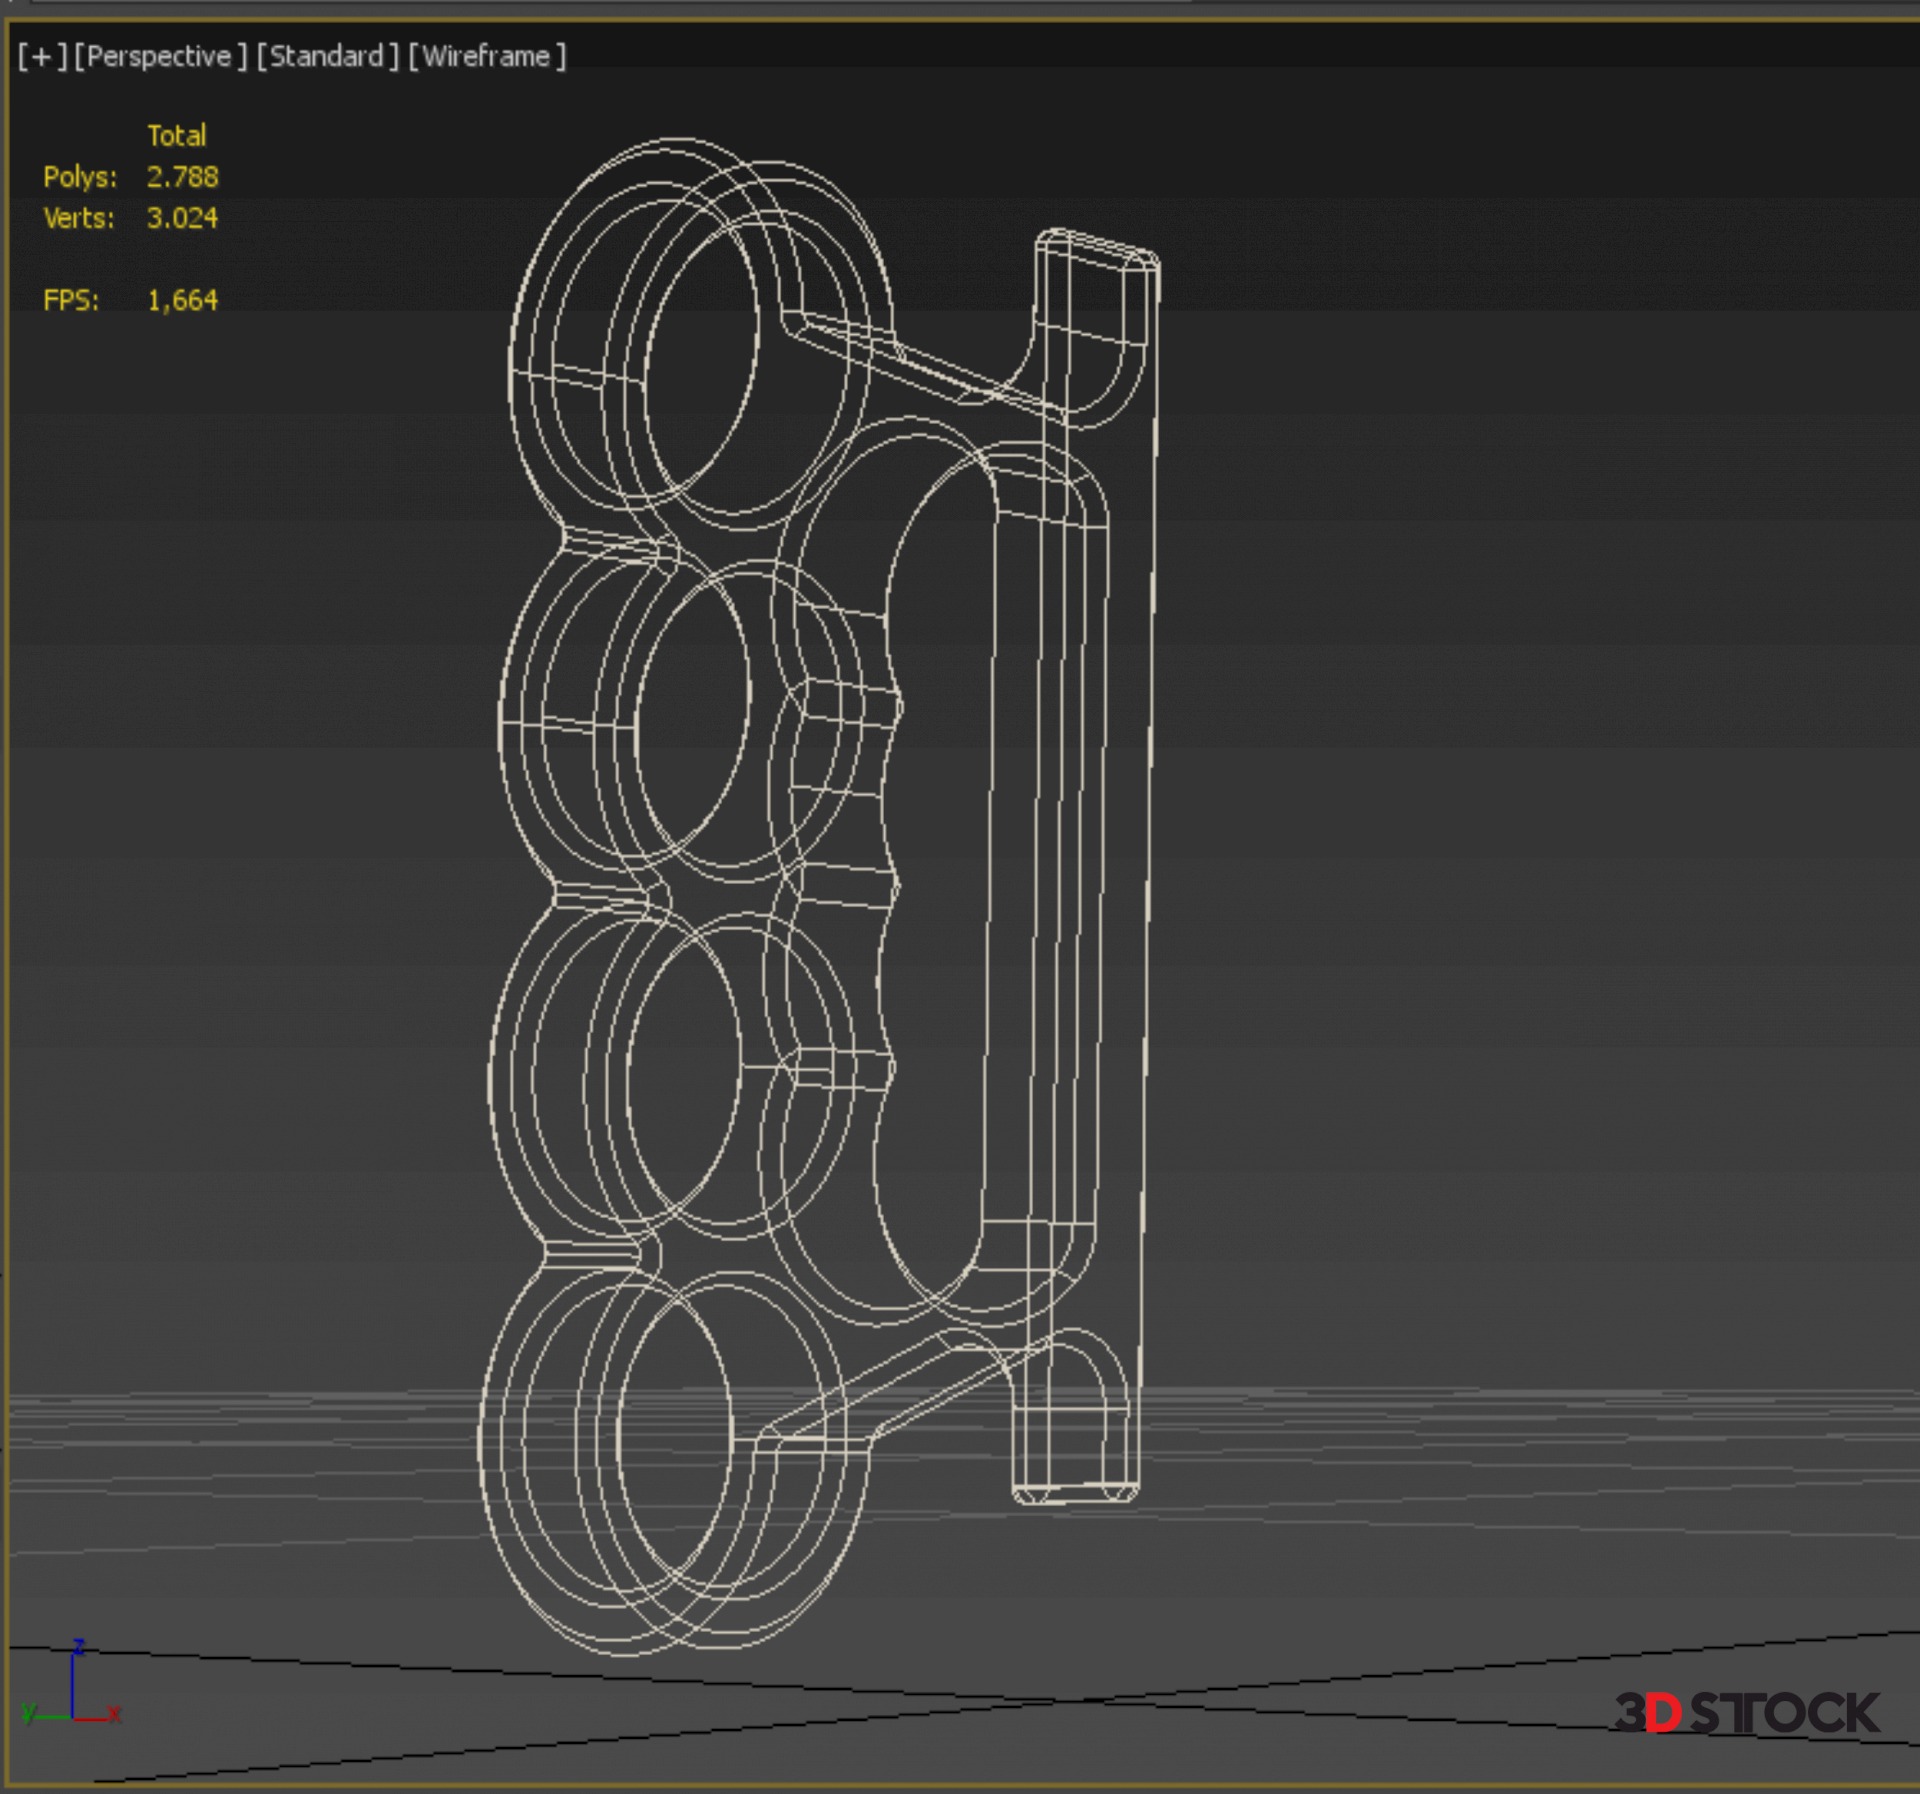Click the Total statistics header text
This screenshot has height=1794, width=1920.
pos(177,136)
